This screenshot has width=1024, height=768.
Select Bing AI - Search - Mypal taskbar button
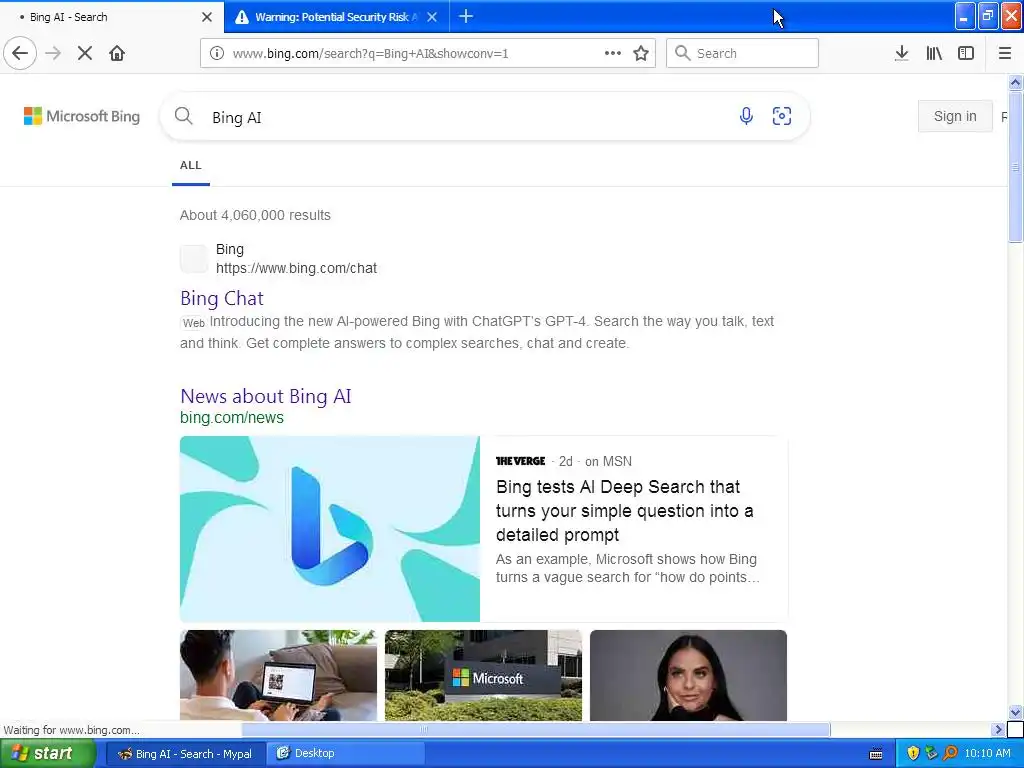[185, 754]
